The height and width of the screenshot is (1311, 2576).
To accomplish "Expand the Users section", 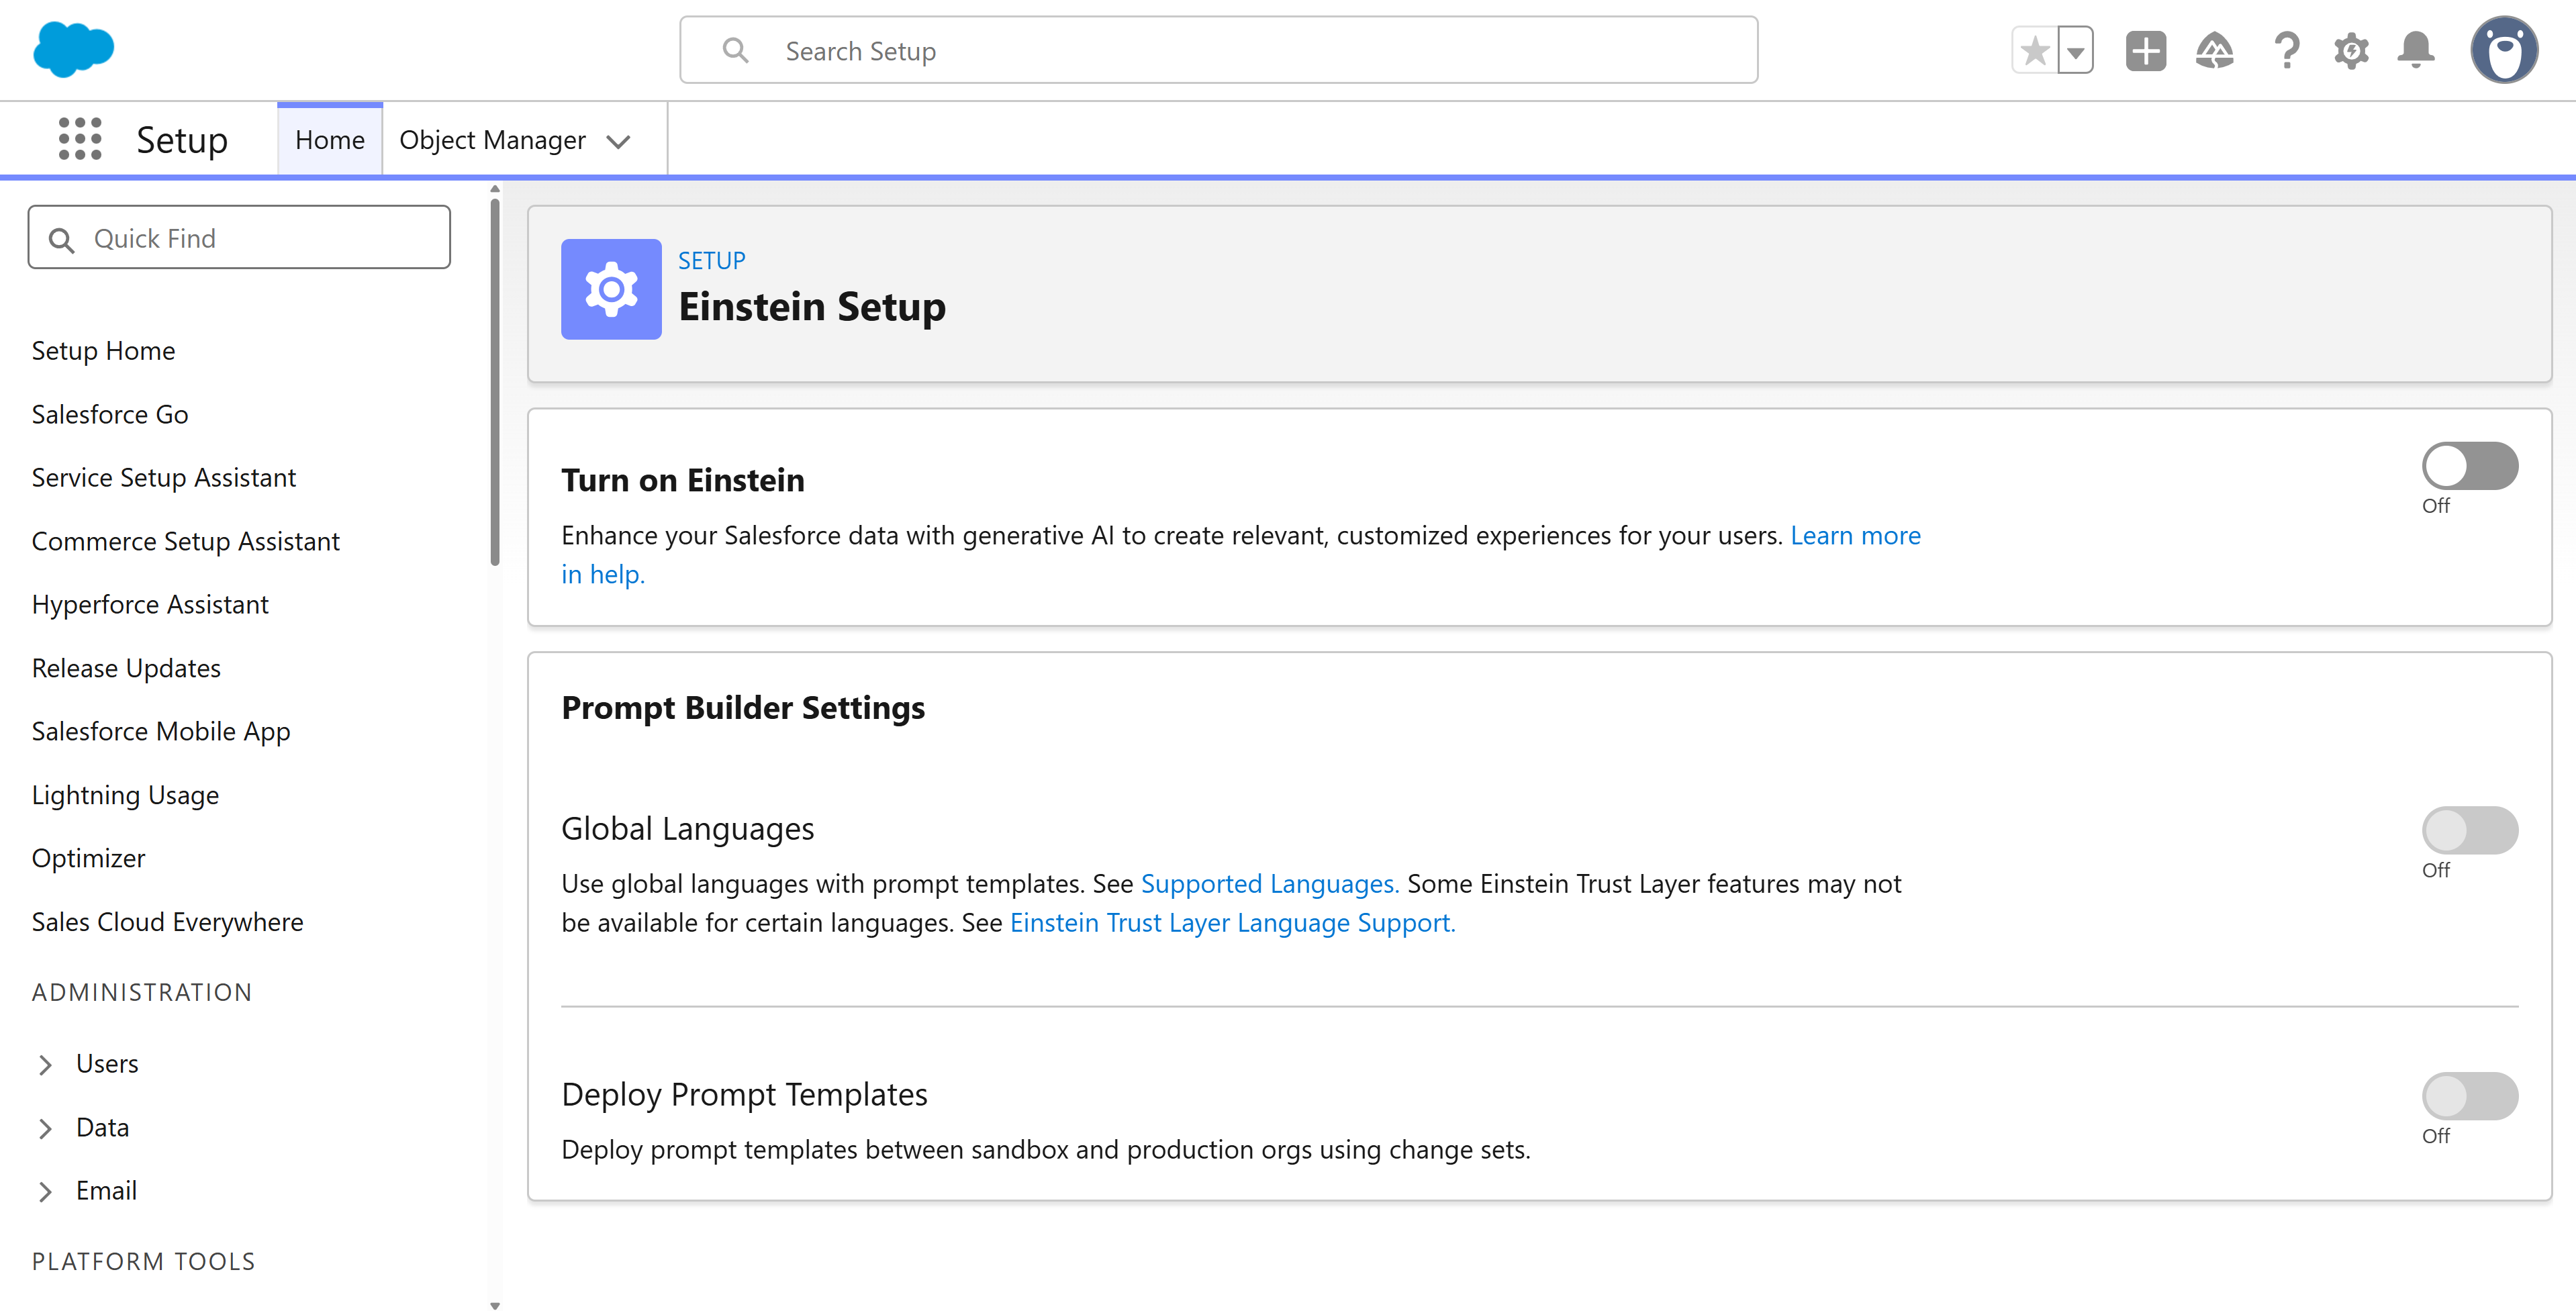I will point(45,1064).
